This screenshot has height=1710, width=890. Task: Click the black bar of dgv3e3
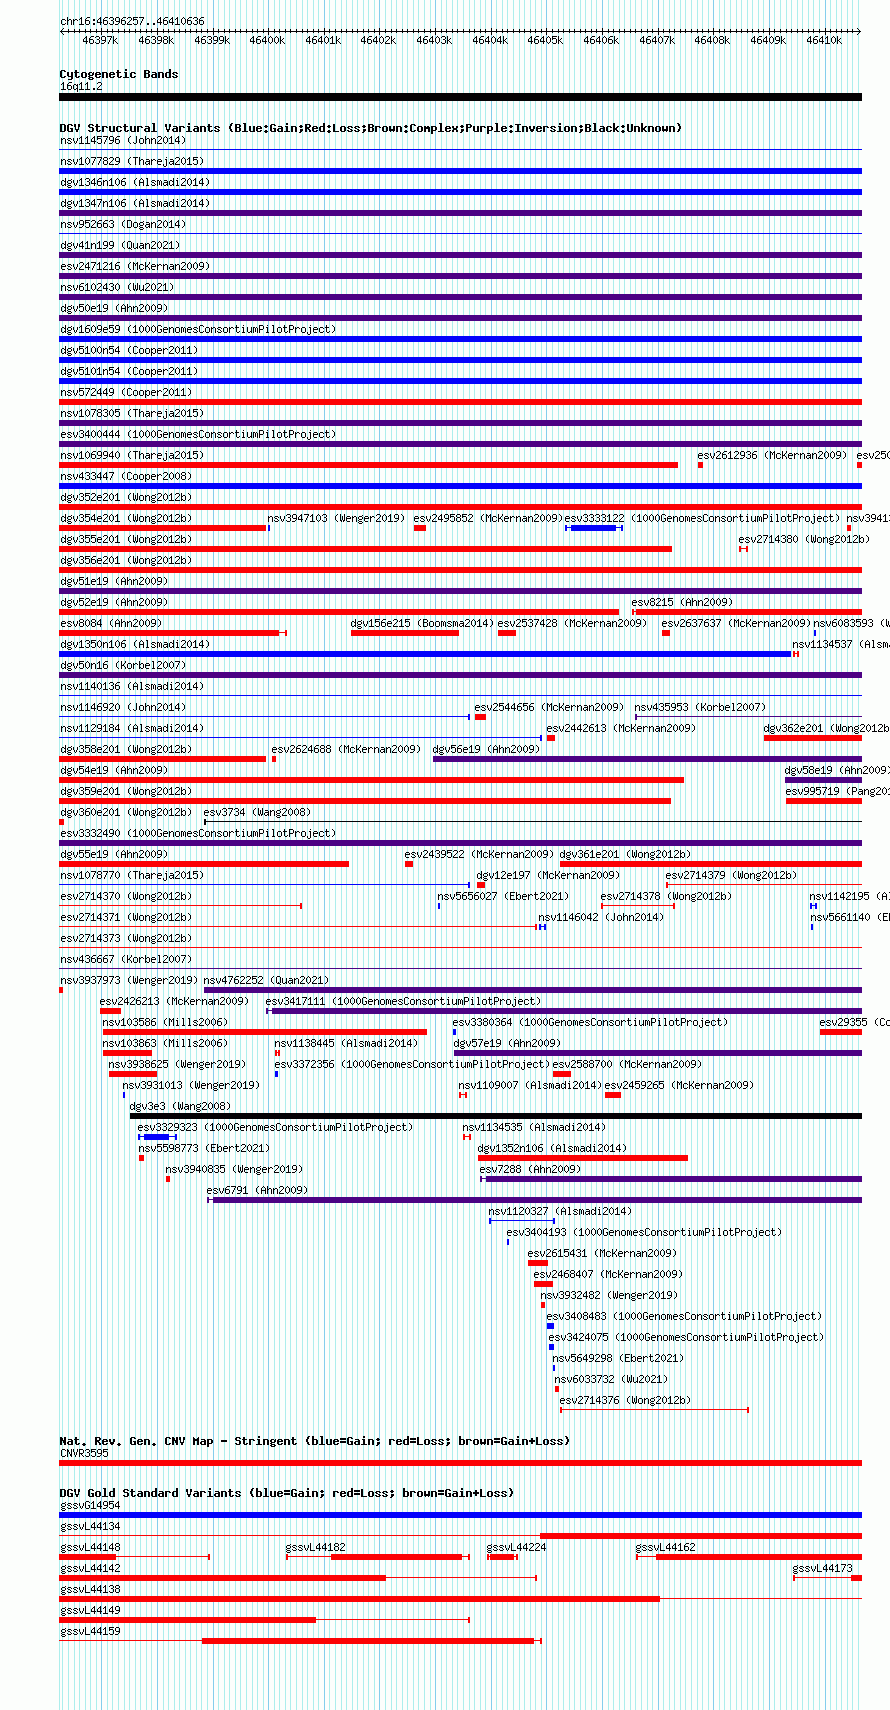point(495,1116)
